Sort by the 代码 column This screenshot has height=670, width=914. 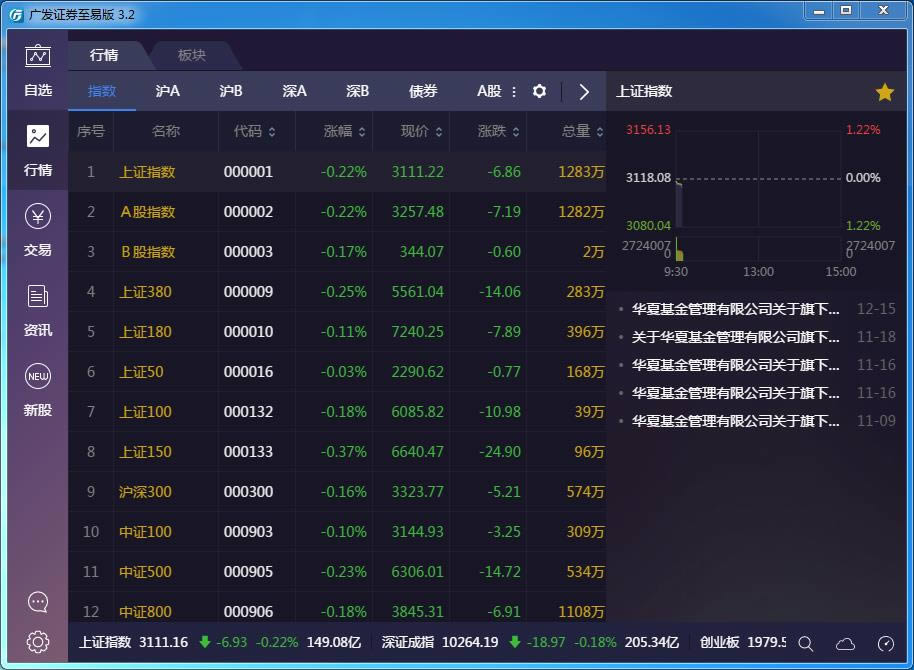(x=255, y=131)
